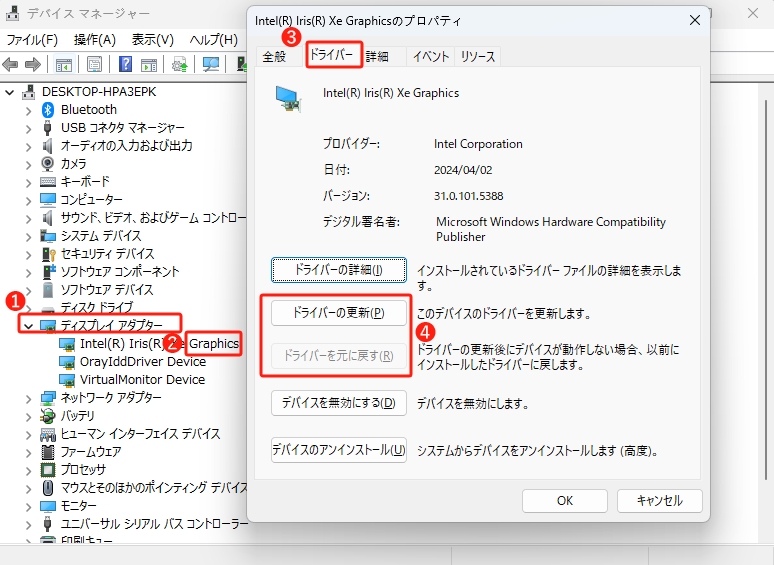
Task: Click the display adapter image in the dialog
Action: (289, 98)
